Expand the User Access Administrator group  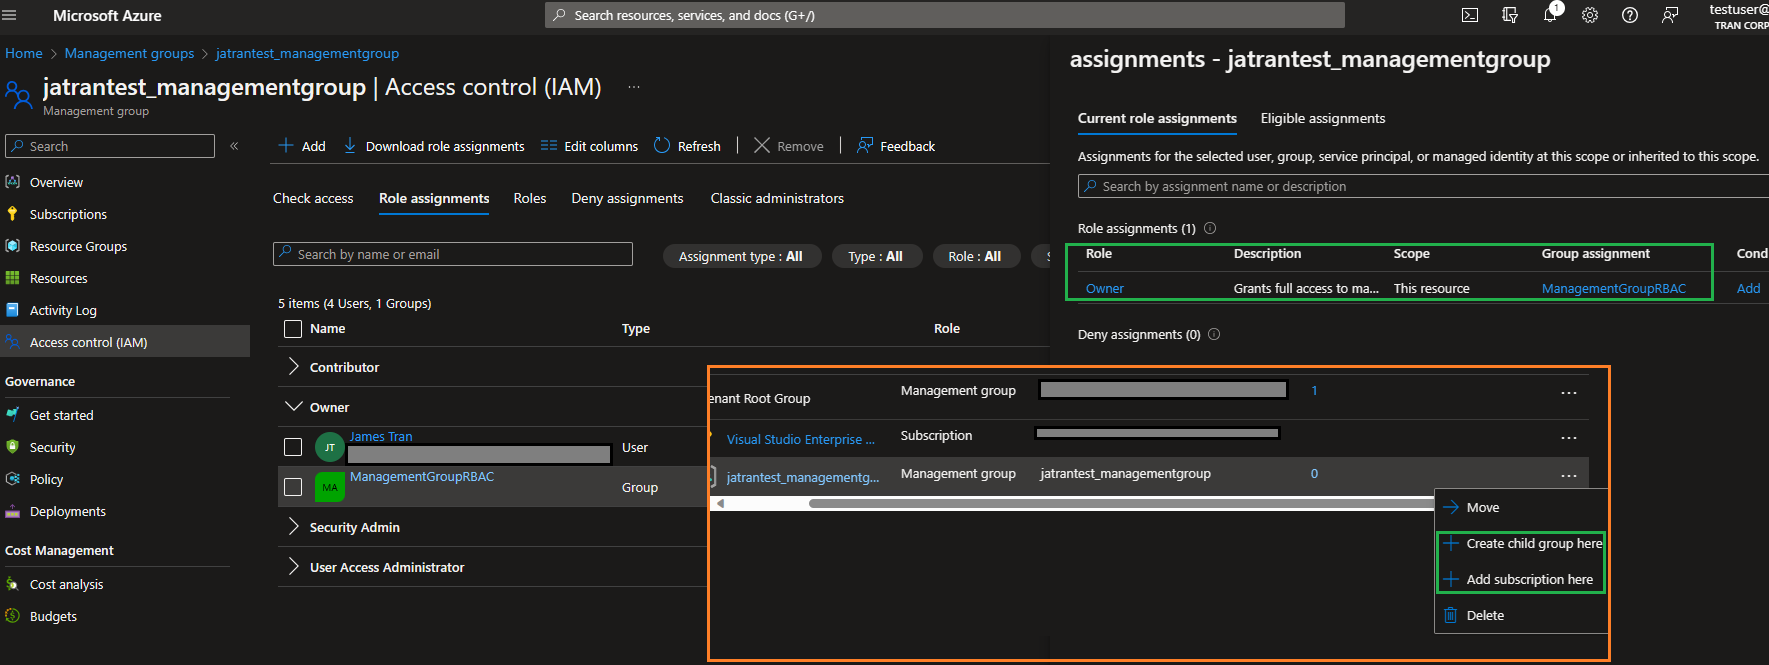point(293,567)
